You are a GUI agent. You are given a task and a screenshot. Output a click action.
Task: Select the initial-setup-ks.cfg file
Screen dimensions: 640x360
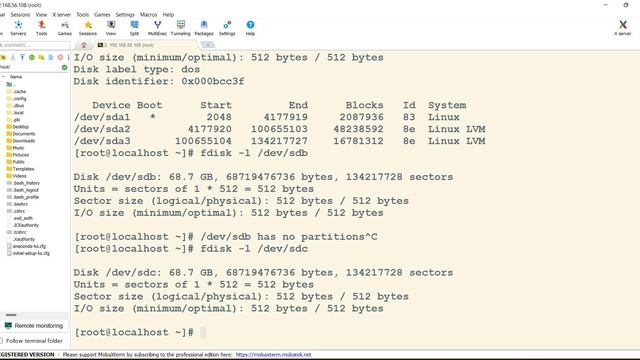tap(28, 253)
